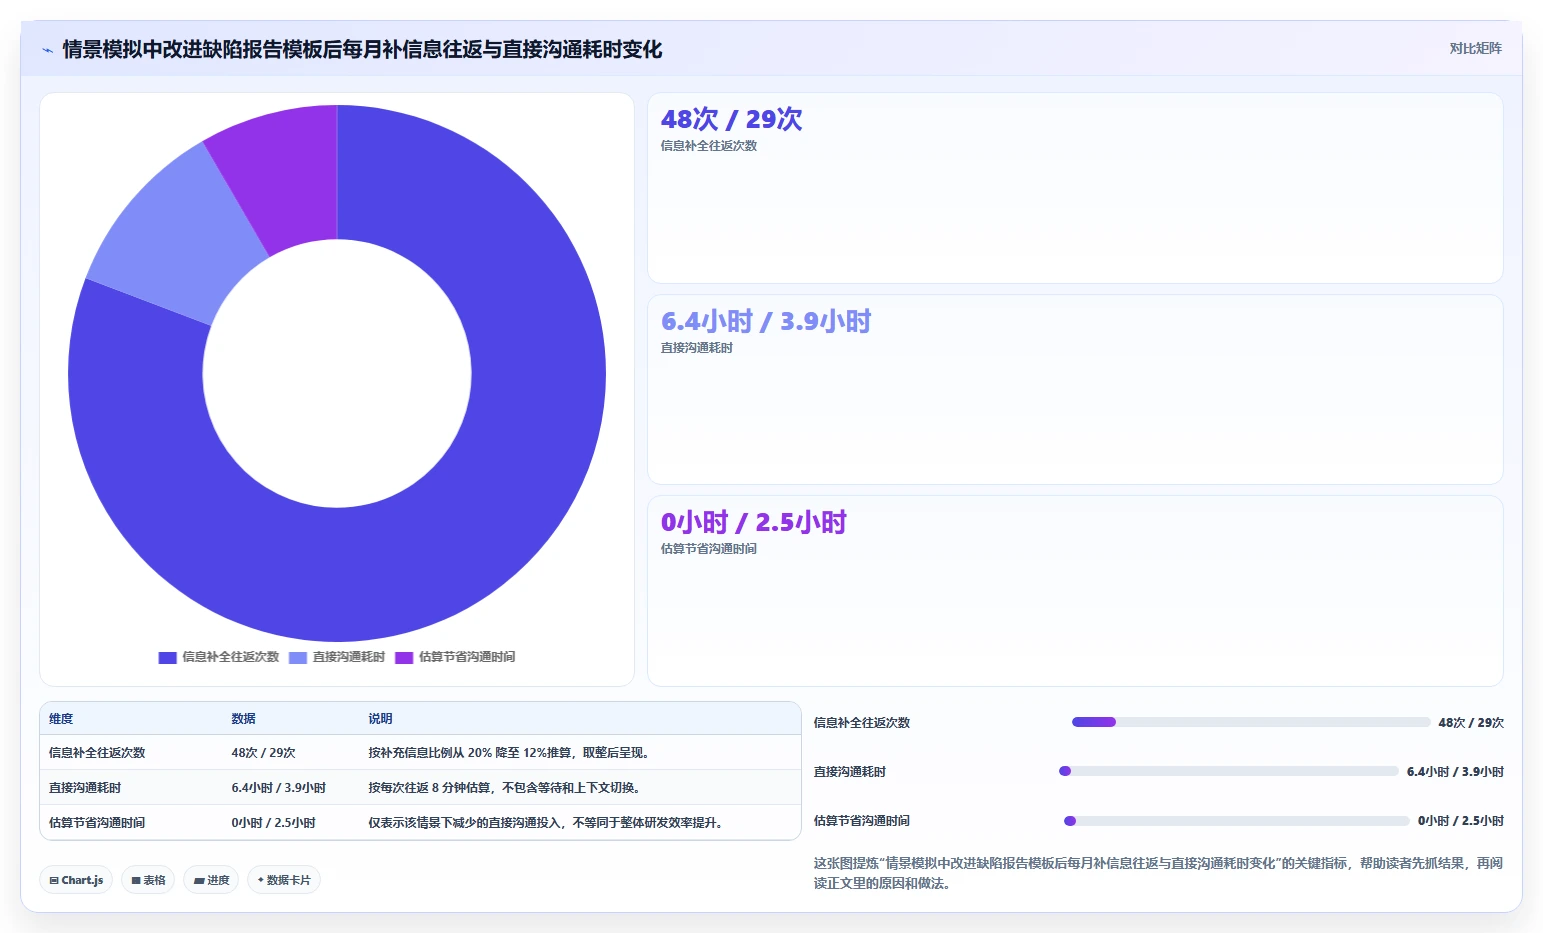Click 信息补全往返次数 label under first card
The width and height of the screenshot is (1543, 933).
[x=708, y=146]
